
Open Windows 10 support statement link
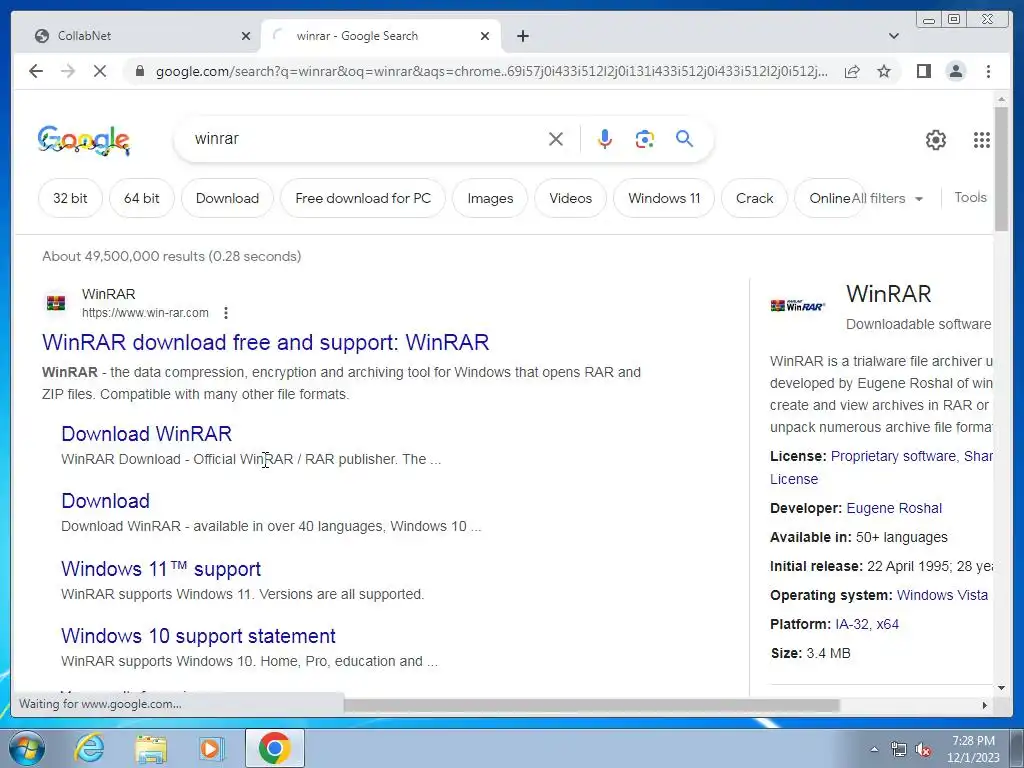[x=198, y=636]
